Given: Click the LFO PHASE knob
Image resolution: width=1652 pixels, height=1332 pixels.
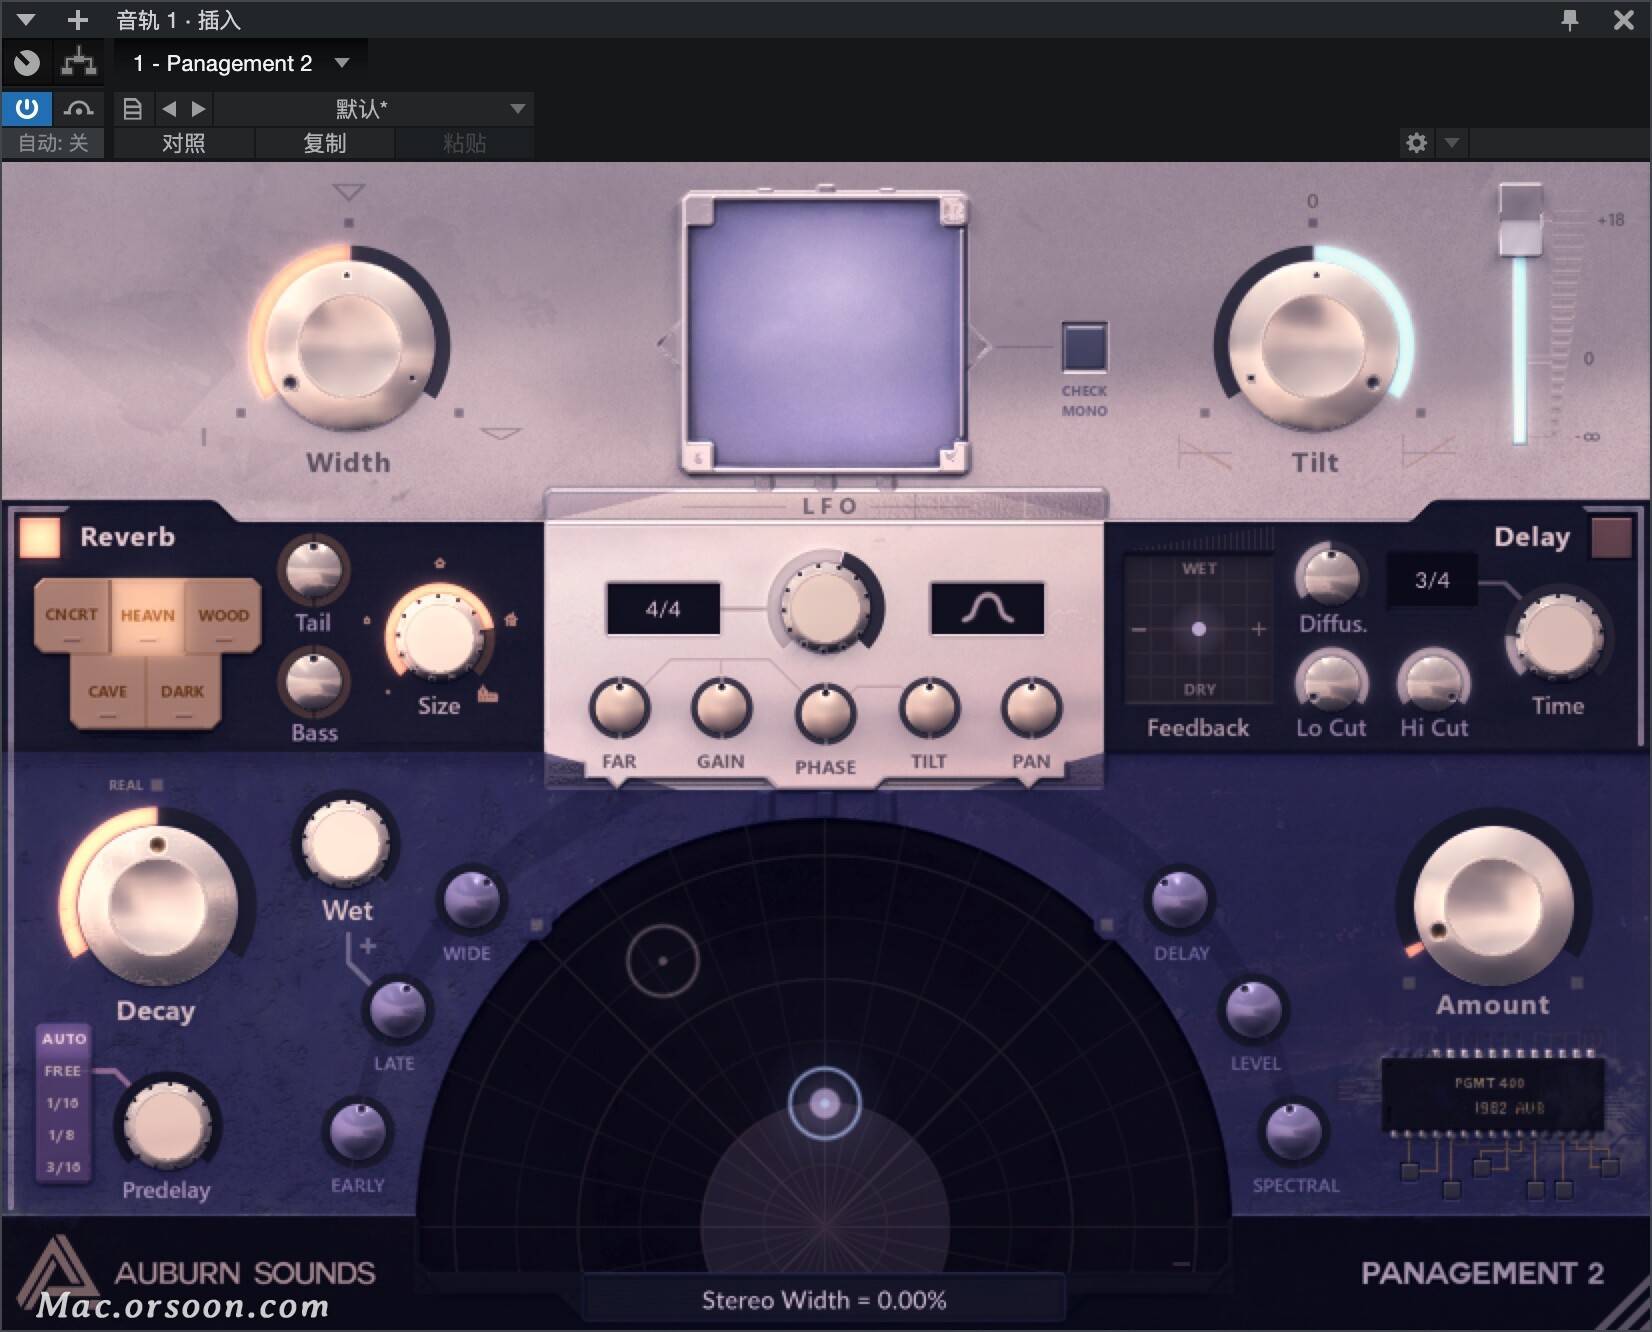Looking at the screenshot, I should click(x=825, y=713).
